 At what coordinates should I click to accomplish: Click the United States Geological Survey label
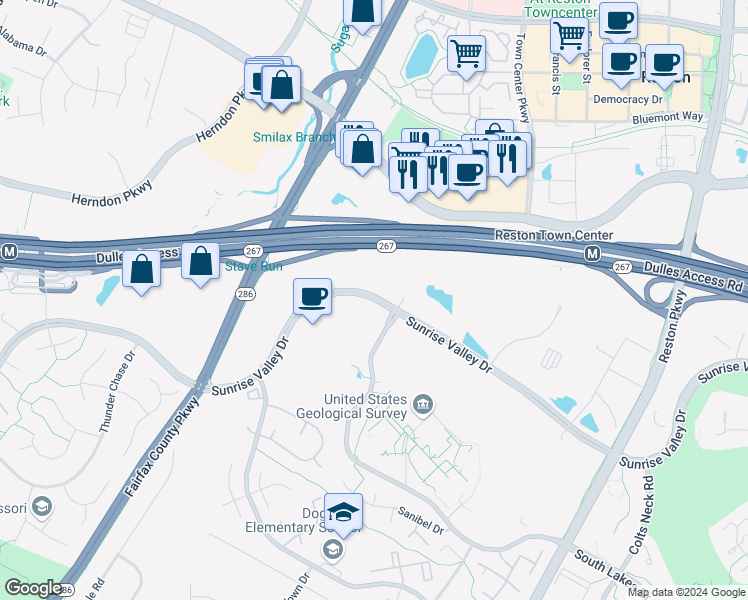352,406
